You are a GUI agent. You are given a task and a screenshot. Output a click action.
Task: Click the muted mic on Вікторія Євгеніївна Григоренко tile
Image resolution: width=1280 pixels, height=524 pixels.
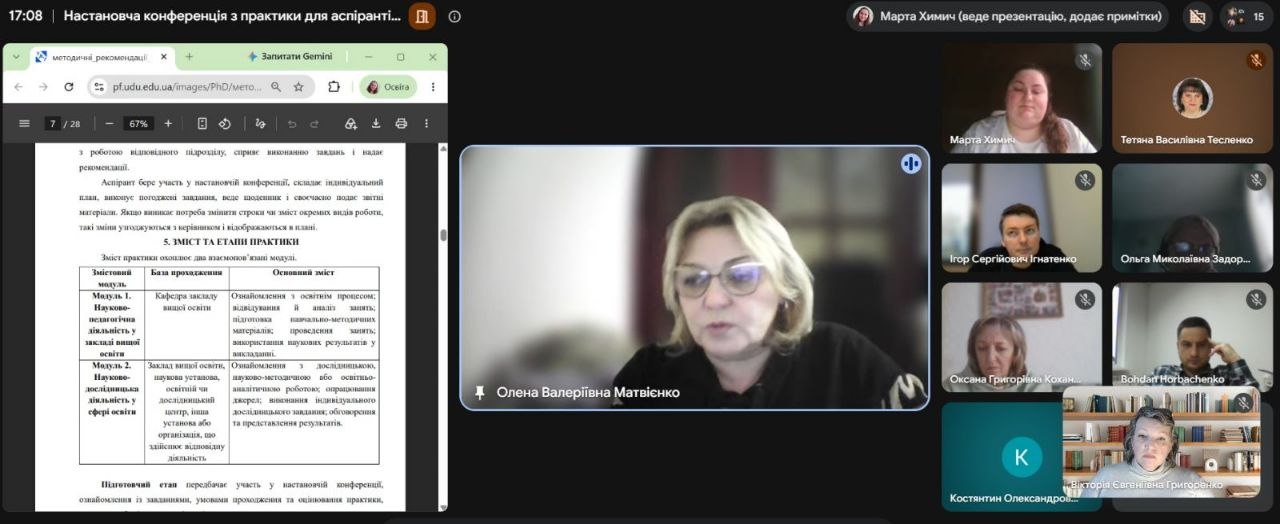1243,402
